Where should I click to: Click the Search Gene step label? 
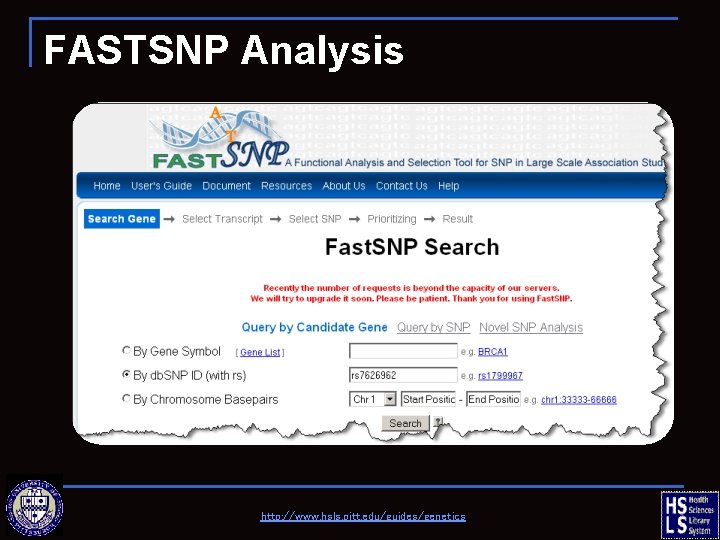coord(122,219)
